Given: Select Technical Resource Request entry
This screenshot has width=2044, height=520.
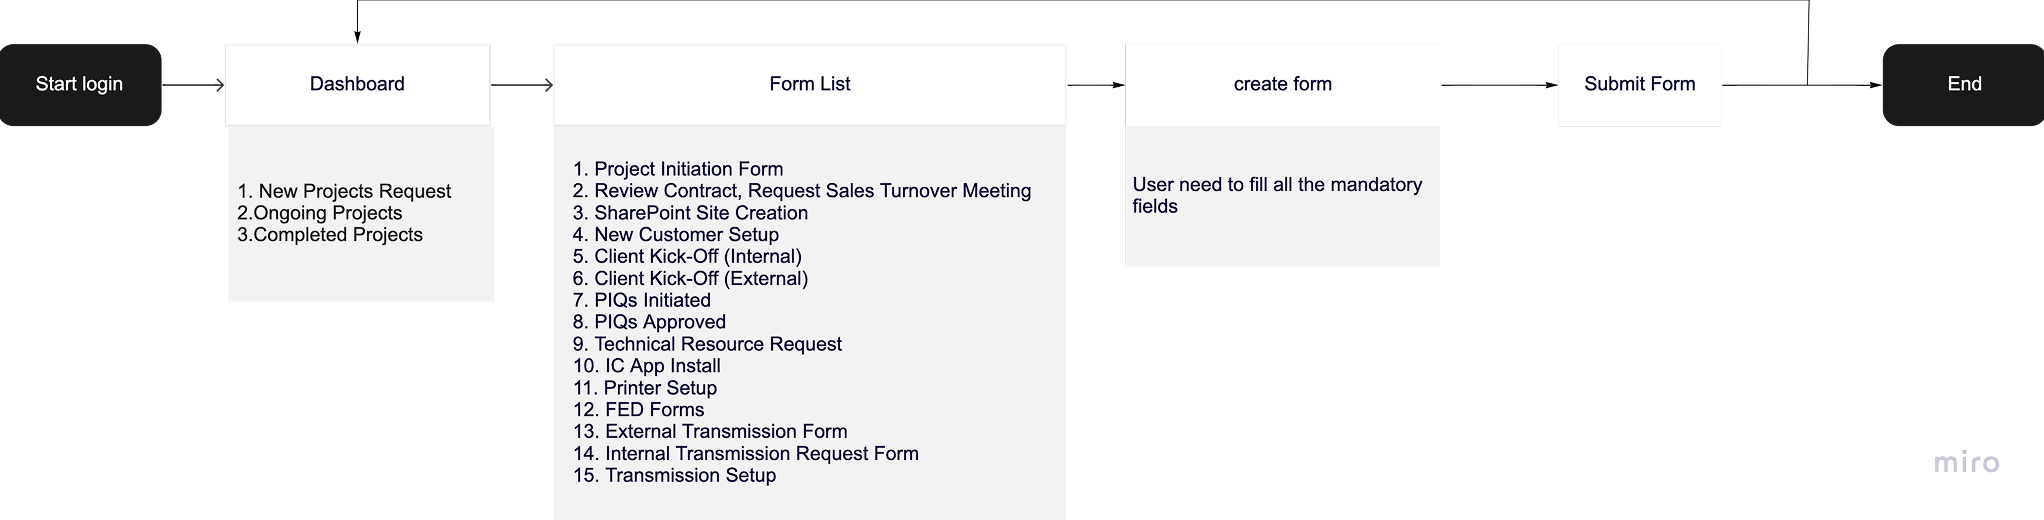Looking at the screenshot, I should click(707, 344).
